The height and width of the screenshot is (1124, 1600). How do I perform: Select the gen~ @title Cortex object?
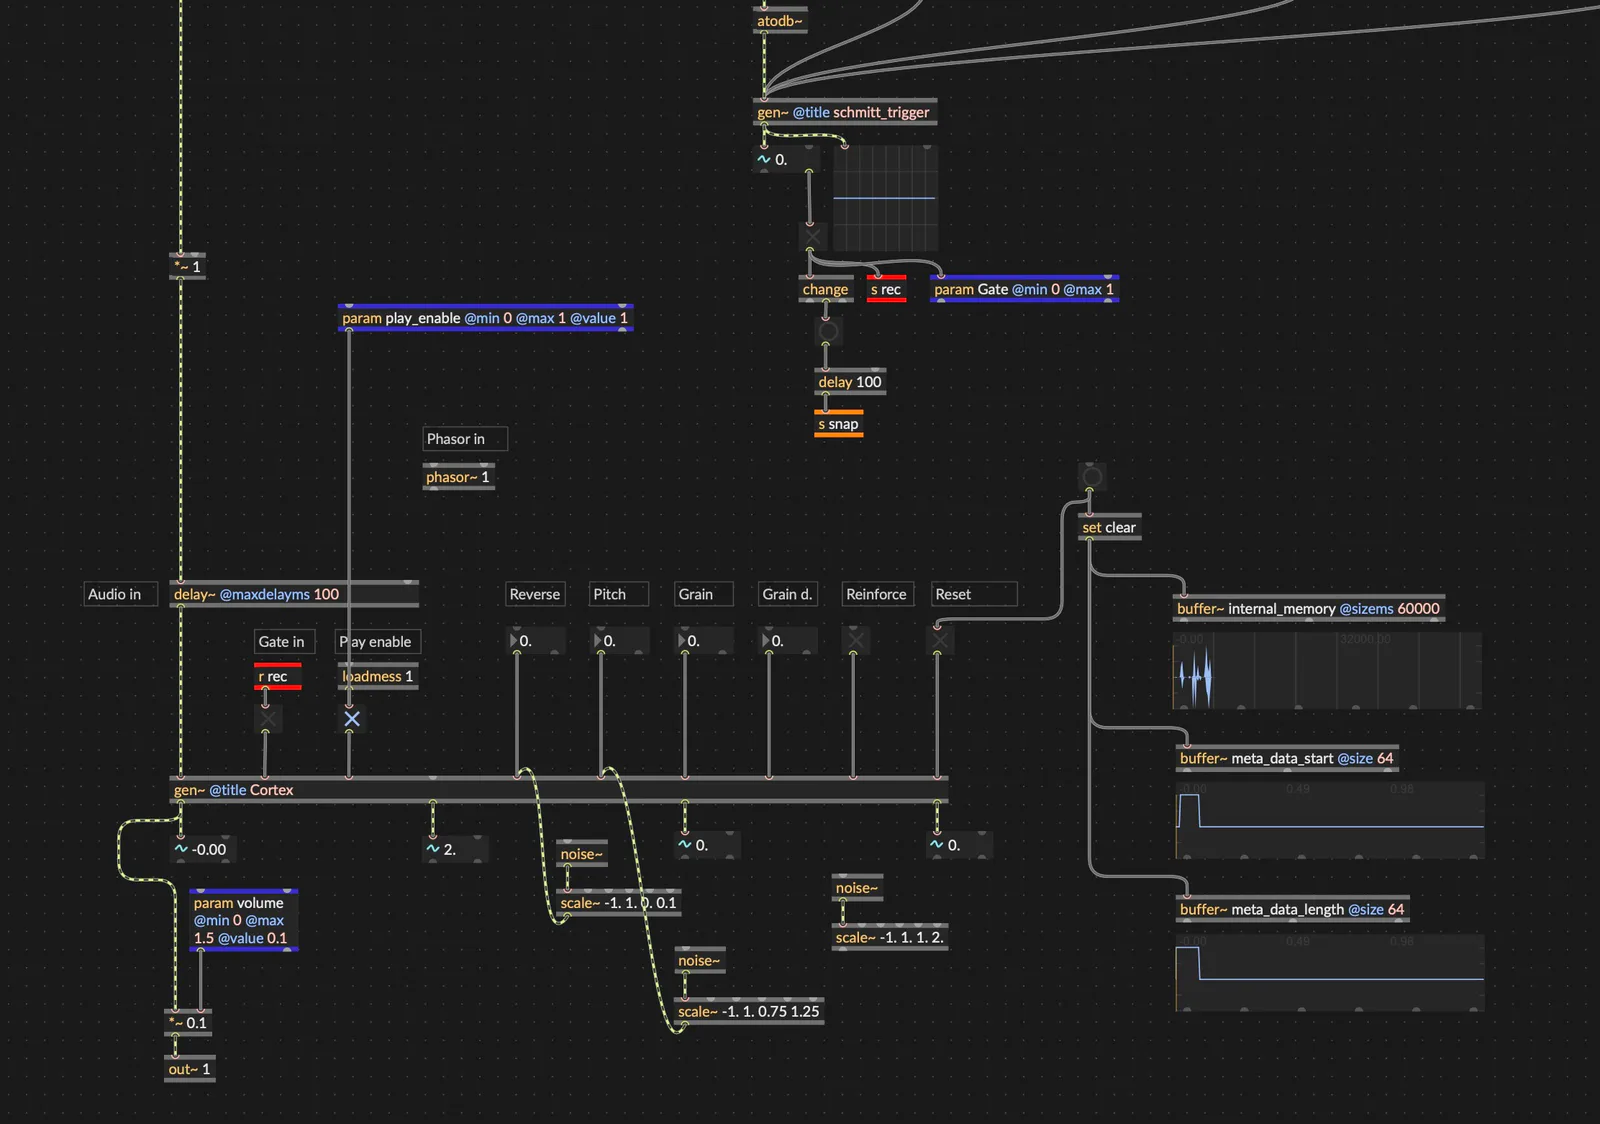point(559,790)
